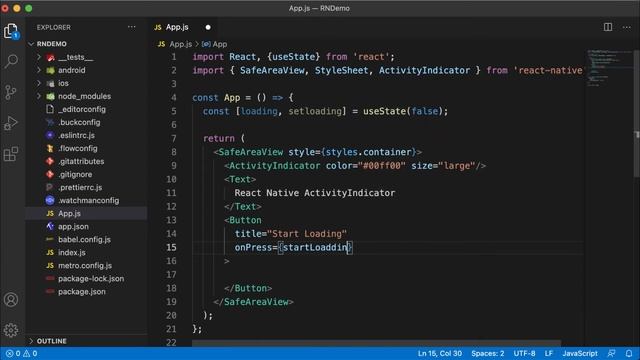Click the Split Editor Right icon

608,27
